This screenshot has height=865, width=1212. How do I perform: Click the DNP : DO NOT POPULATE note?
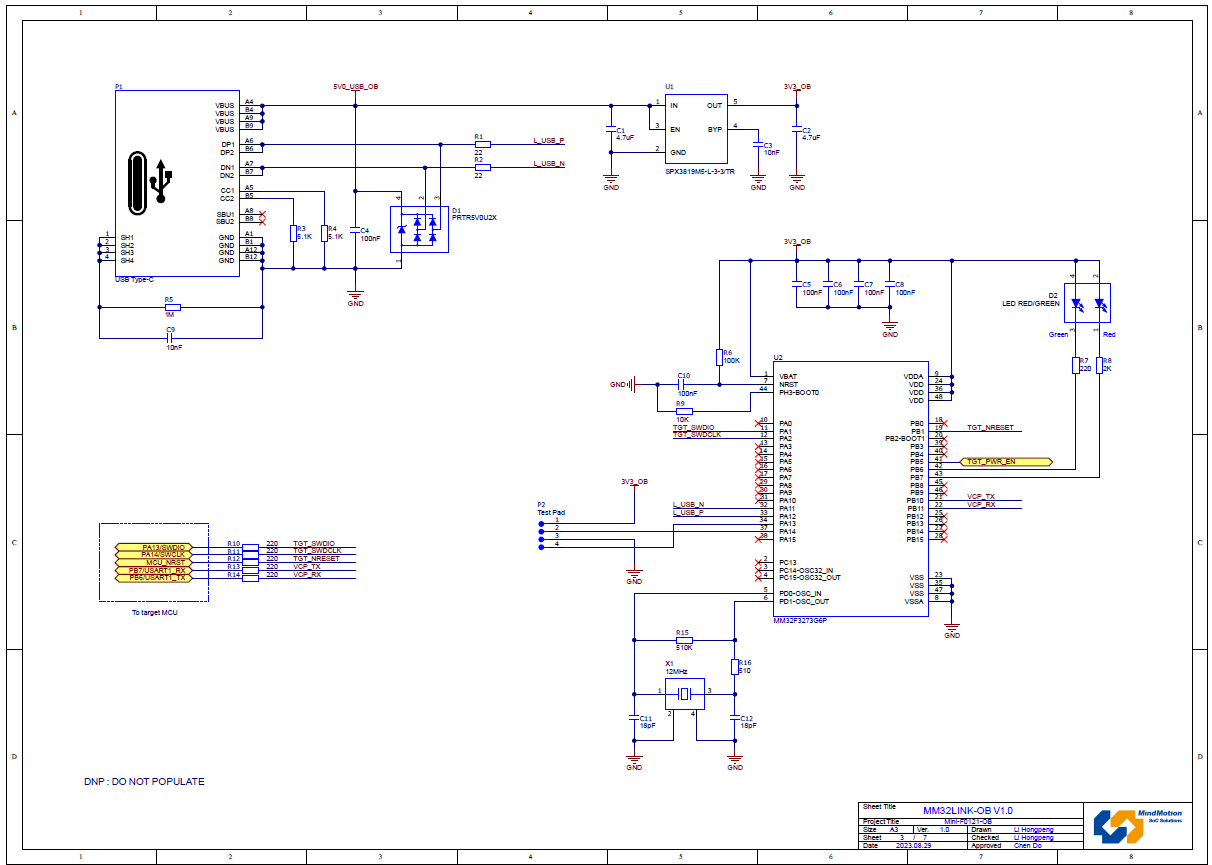[x=144, y=781]
